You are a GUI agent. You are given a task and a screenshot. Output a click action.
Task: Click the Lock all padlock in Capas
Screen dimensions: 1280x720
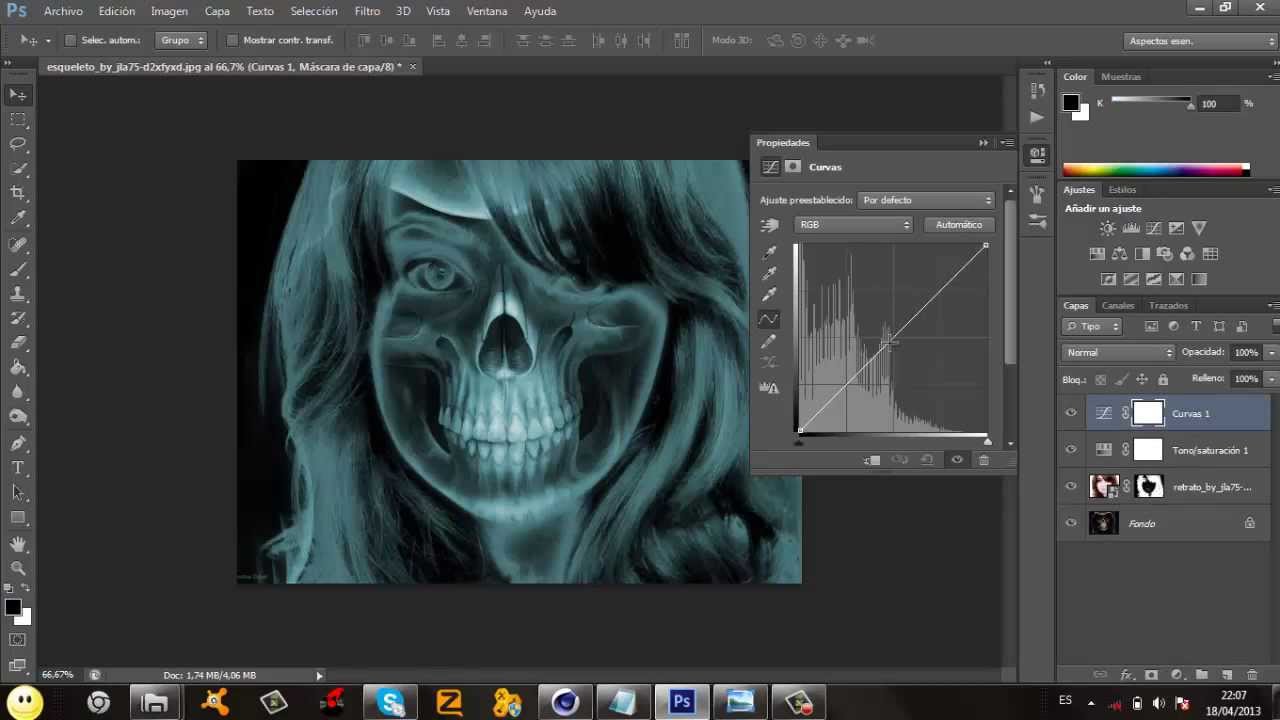(1163, 380)
